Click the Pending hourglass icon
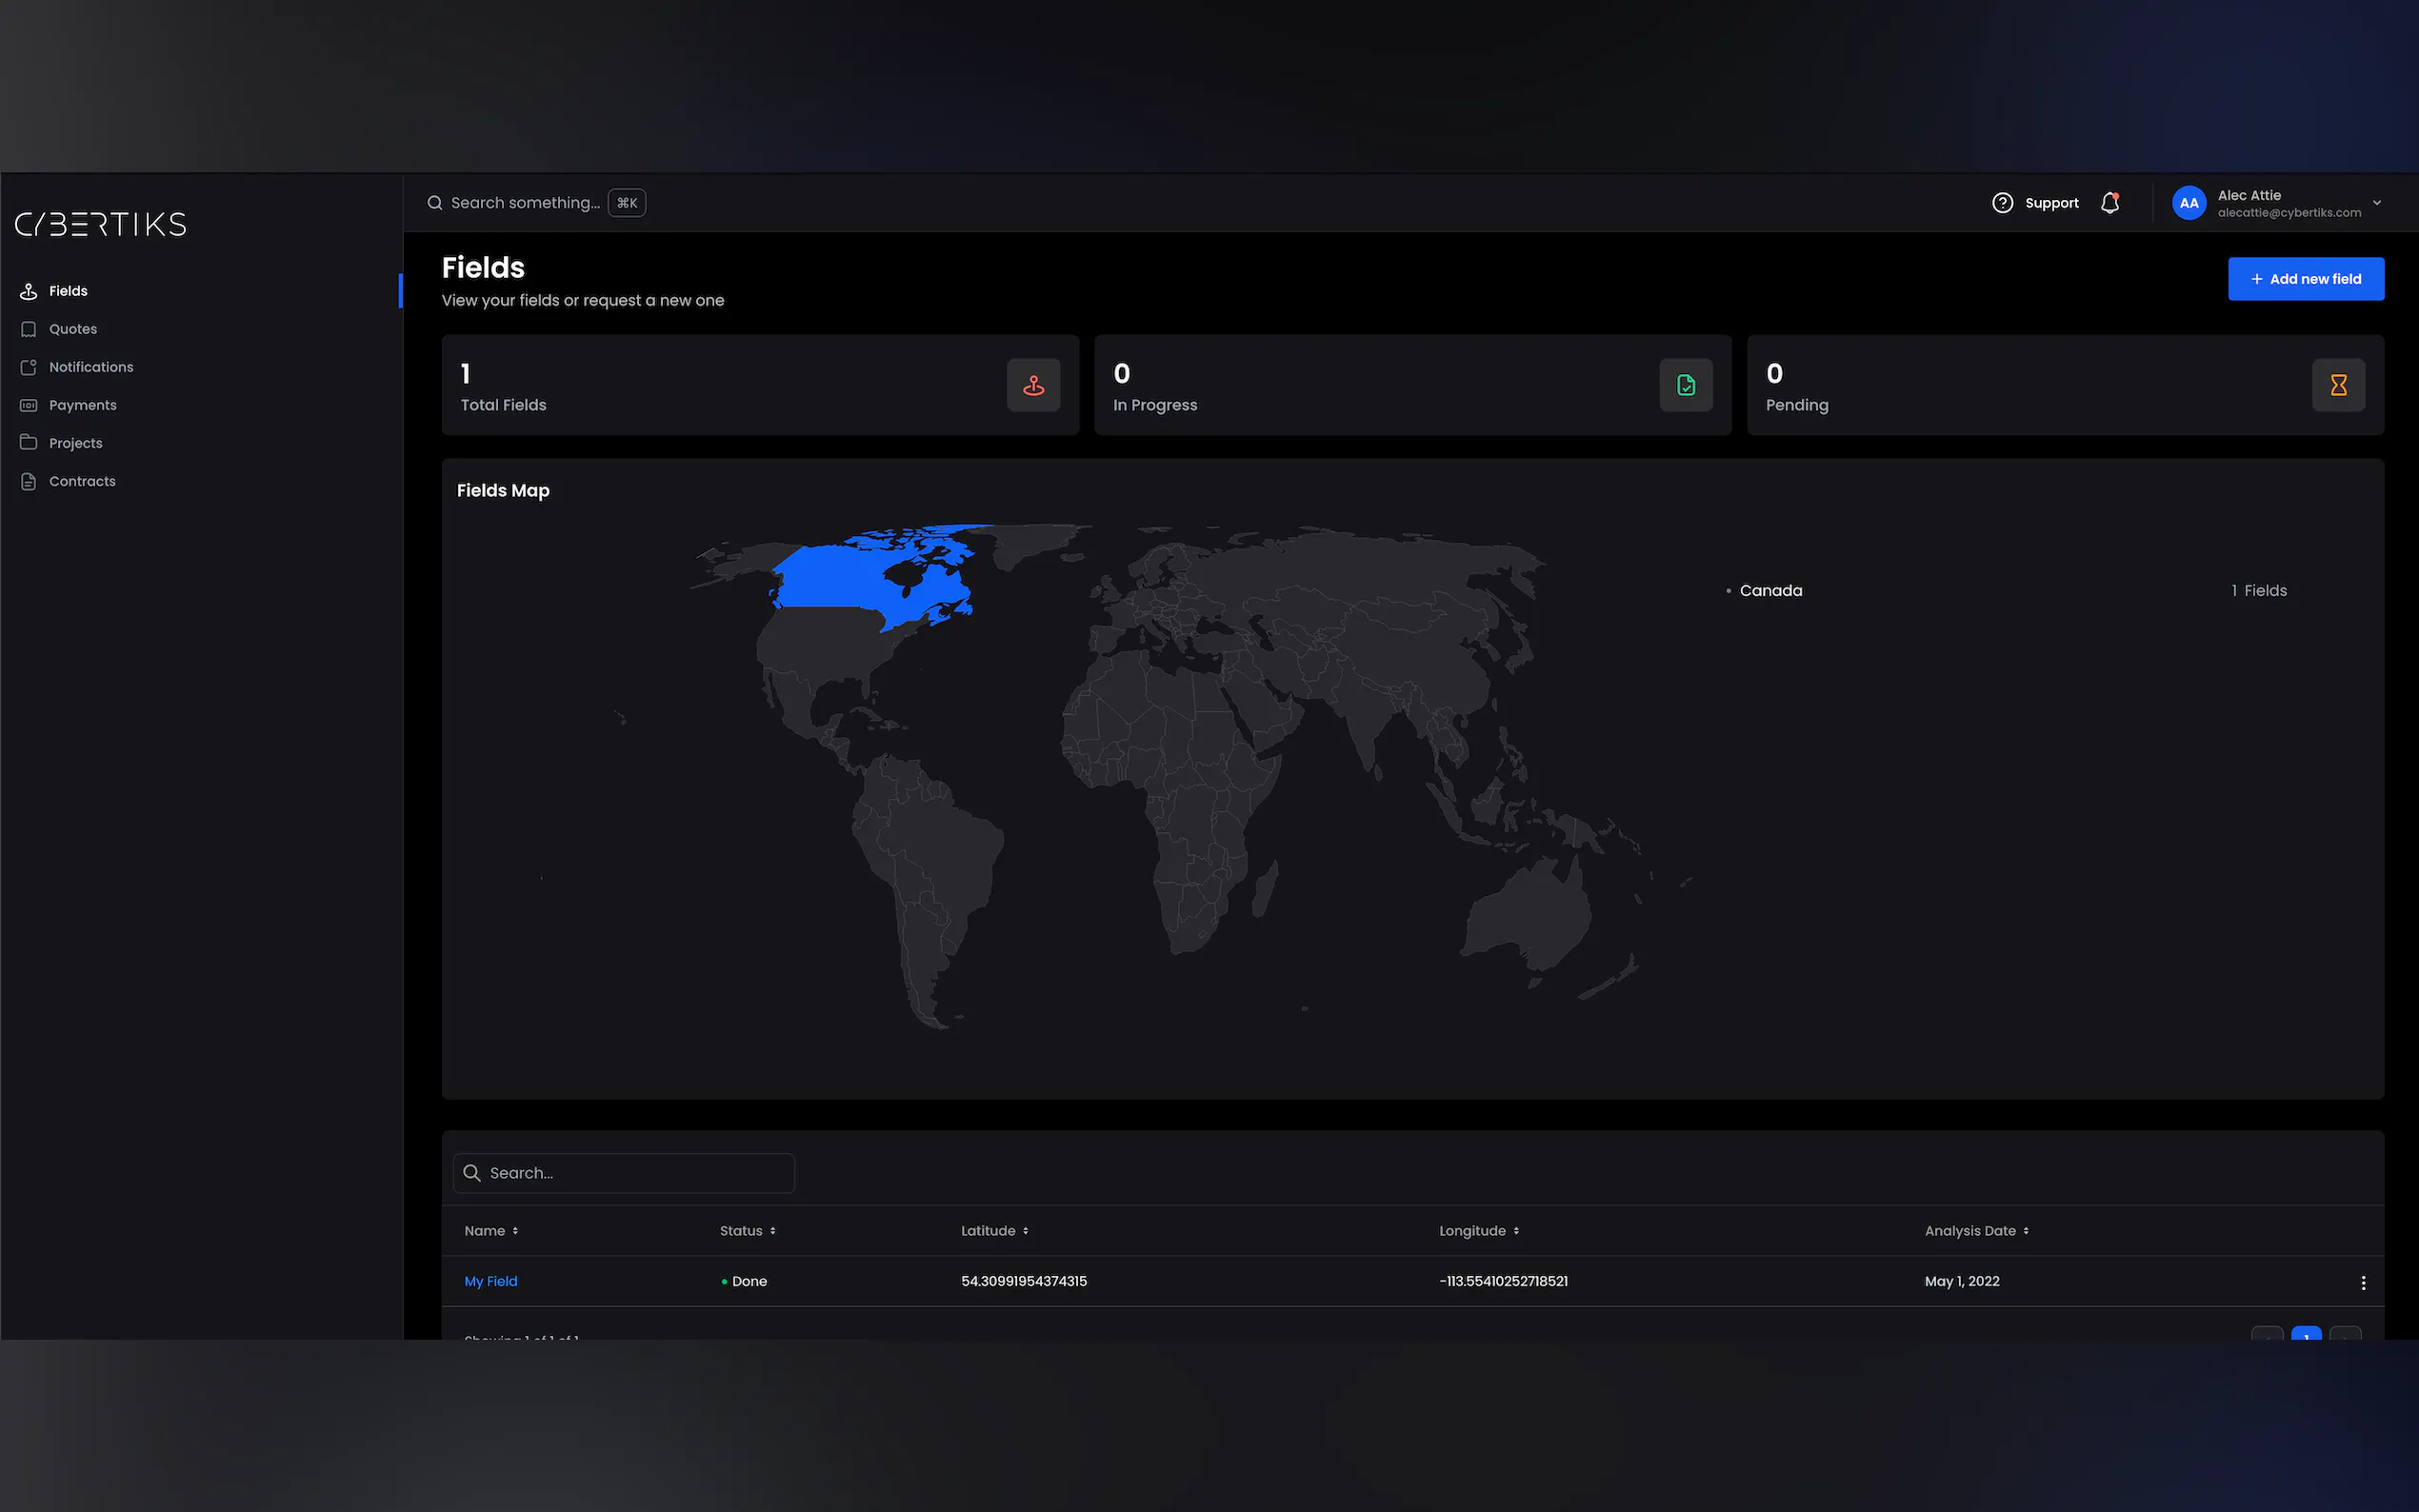The image size is (2419, 1512). (x=2338, y=385)
